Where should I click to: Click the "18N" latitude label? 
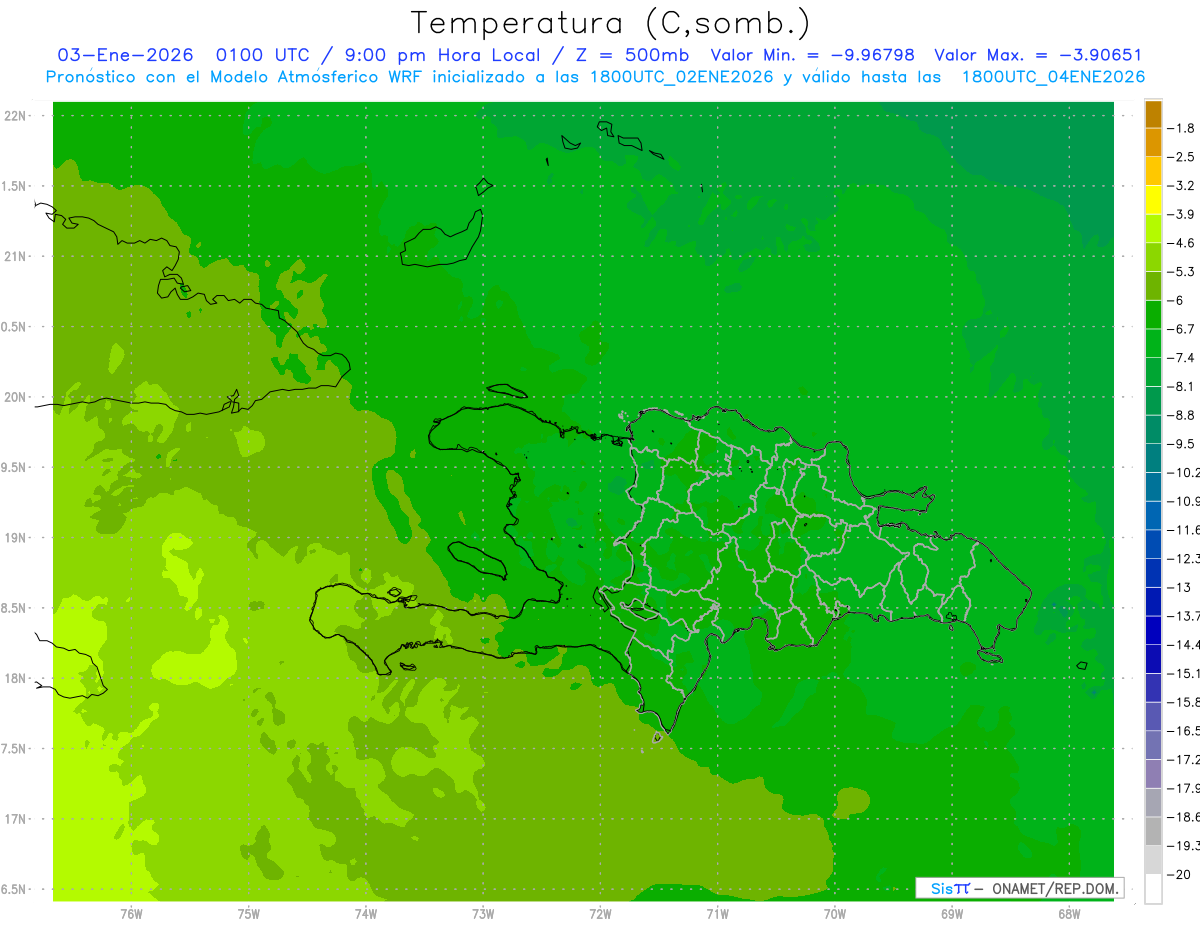15,679
